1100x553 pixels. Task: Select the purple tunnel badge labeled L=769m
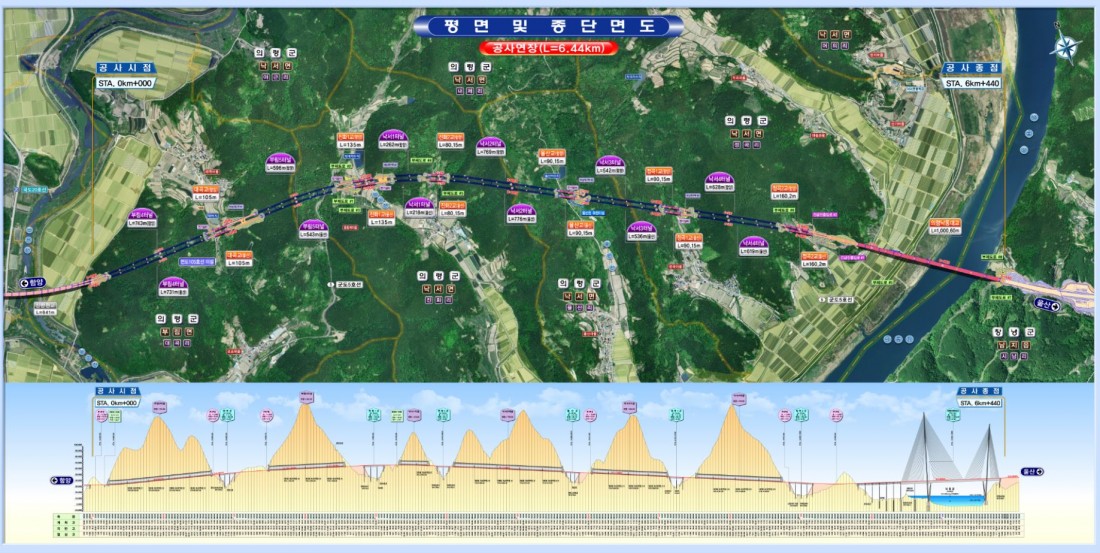490,147
